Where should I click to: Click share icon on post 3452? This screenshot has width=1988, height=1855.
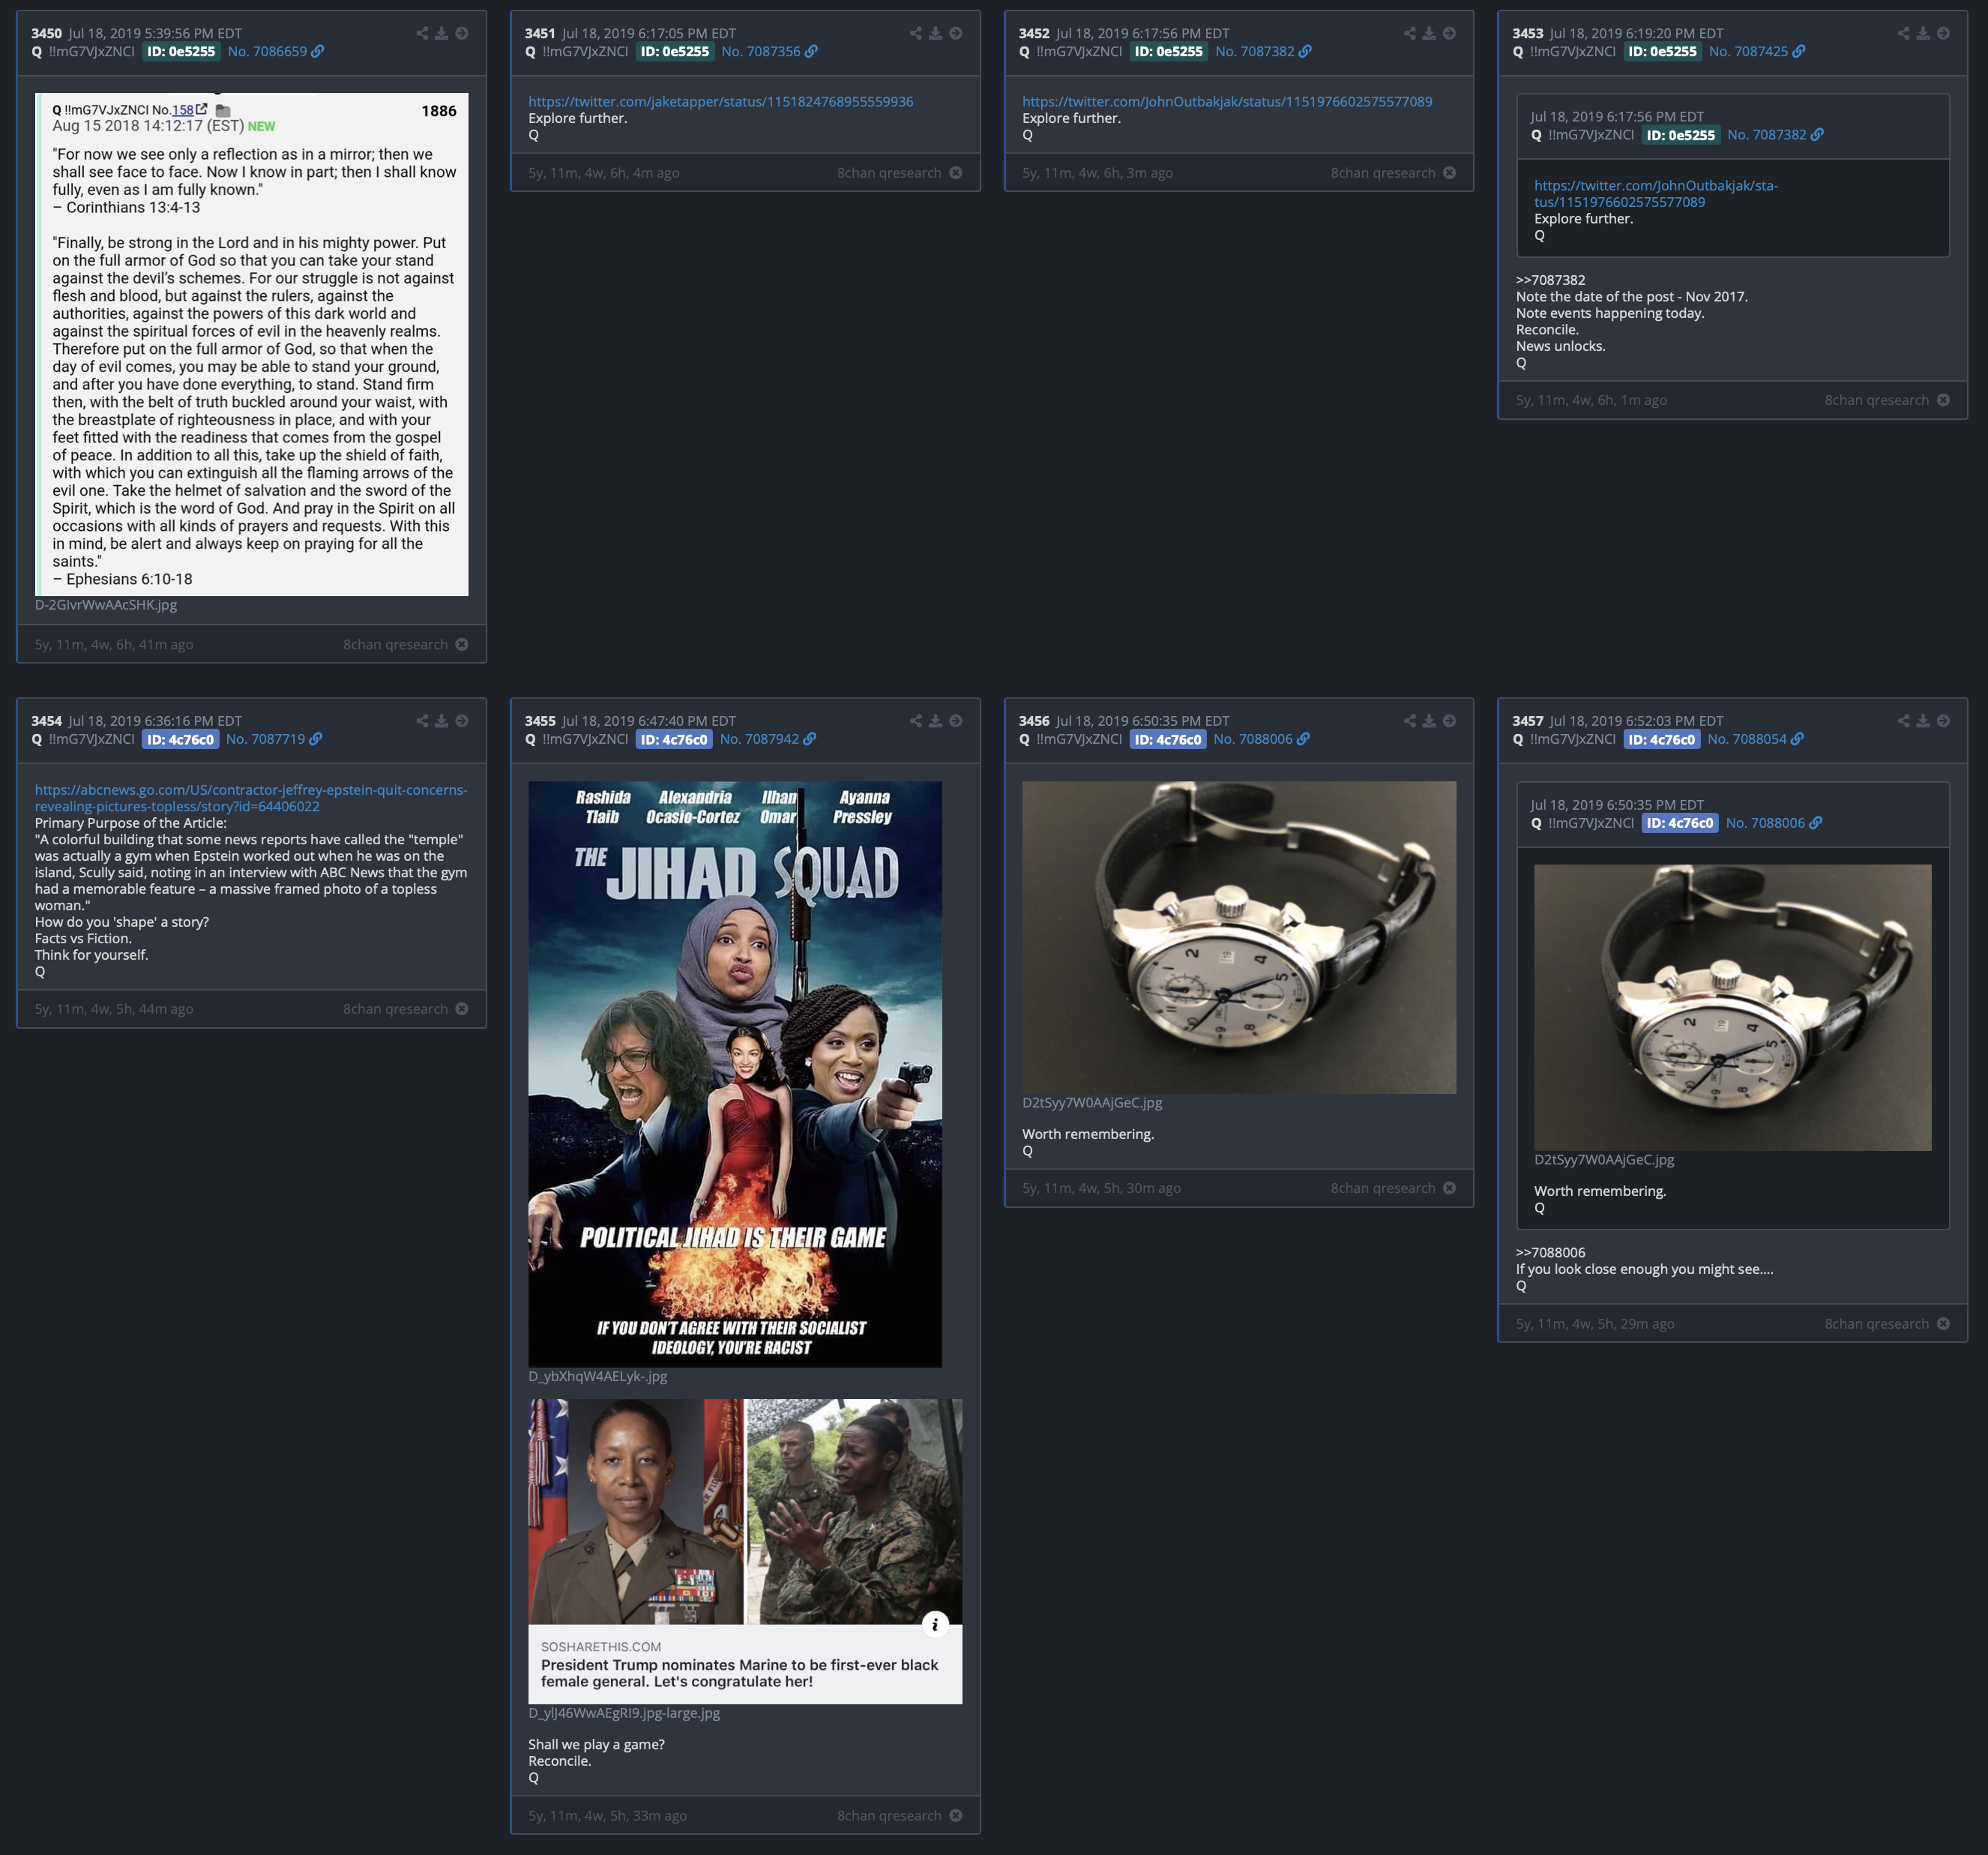click(x=1410, y=33)
